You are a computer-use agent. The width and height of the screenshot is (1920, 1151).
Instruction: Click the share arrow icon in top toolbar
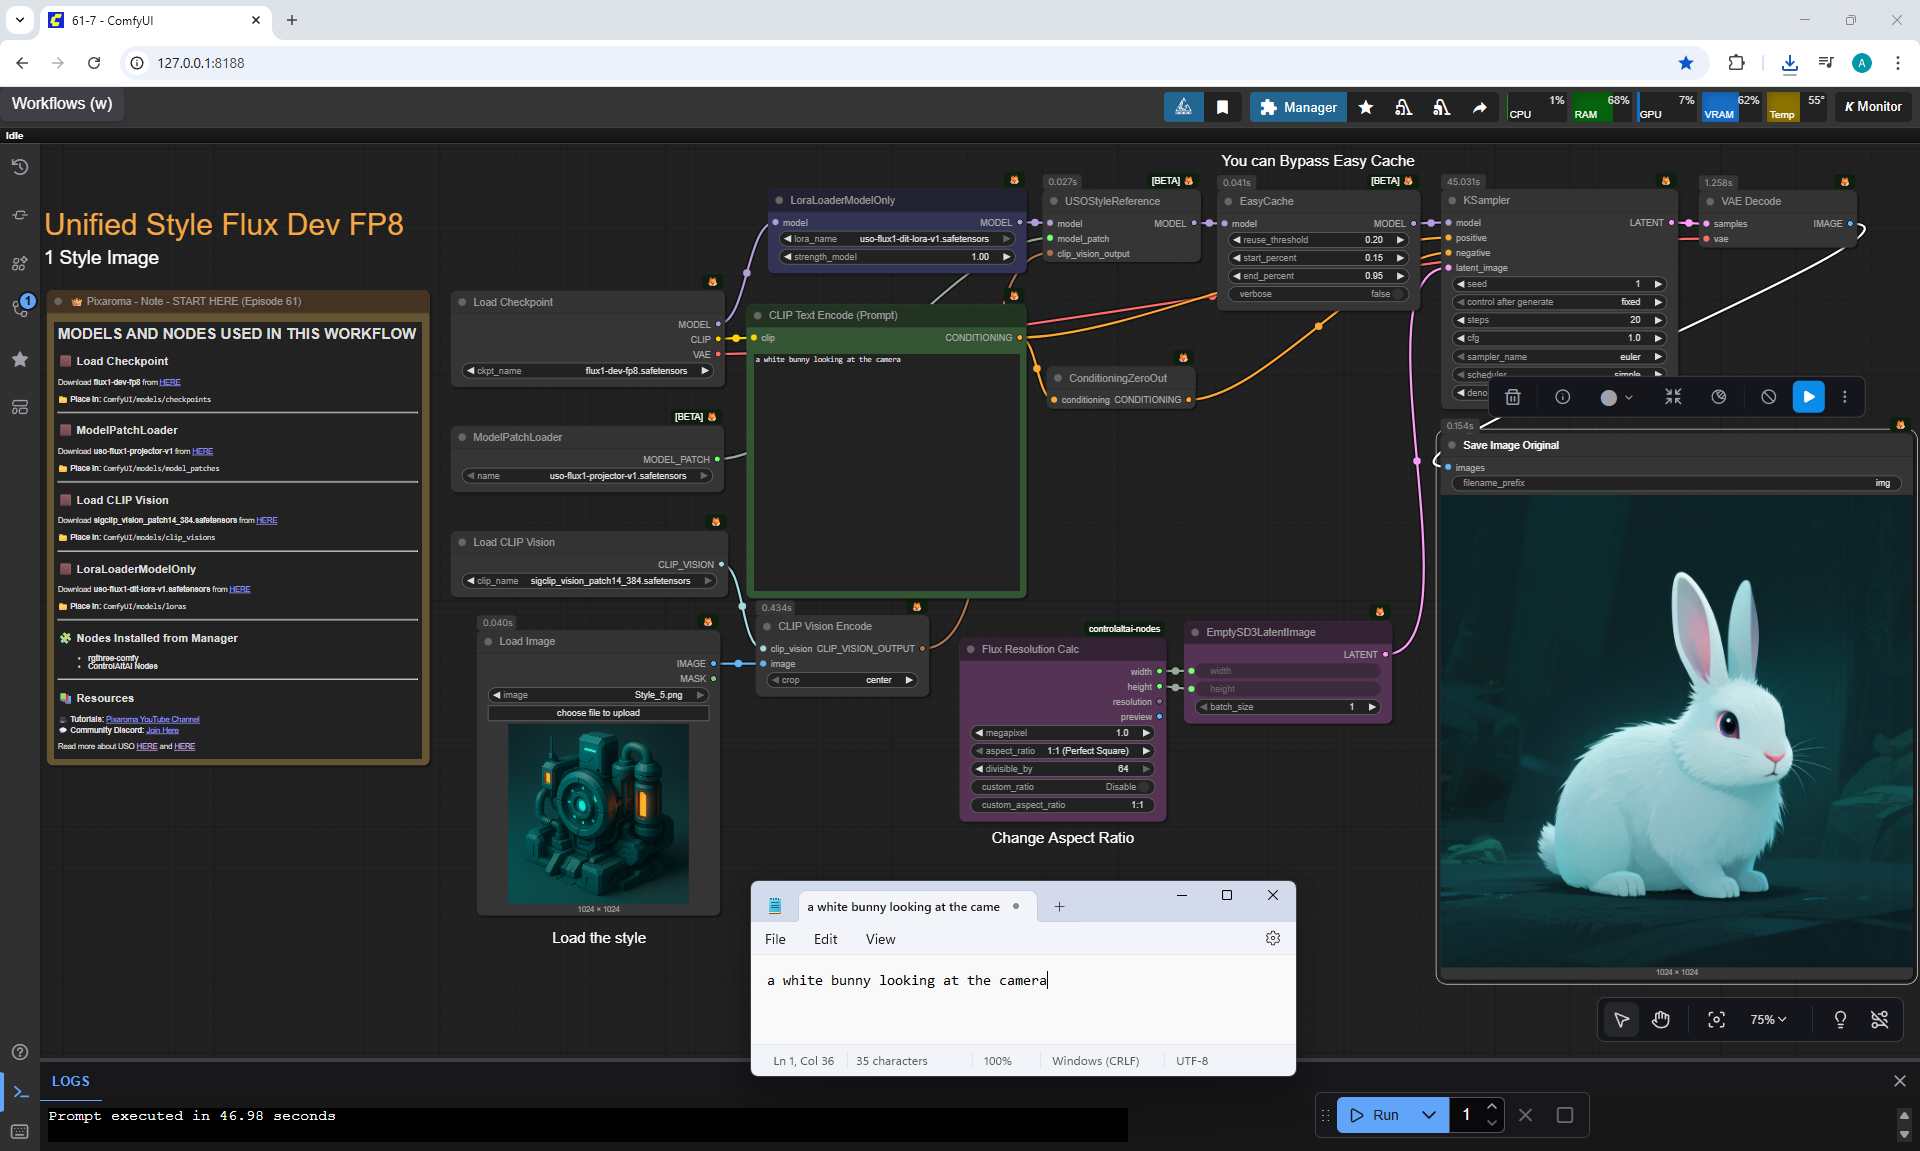point(1479,107)
